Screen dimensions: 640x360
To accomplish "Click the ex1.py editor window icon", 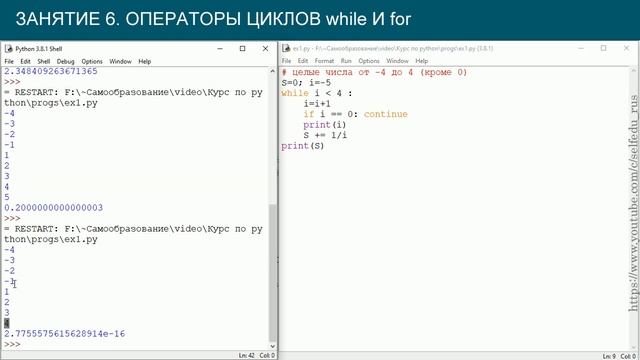I will pos(286,48).
